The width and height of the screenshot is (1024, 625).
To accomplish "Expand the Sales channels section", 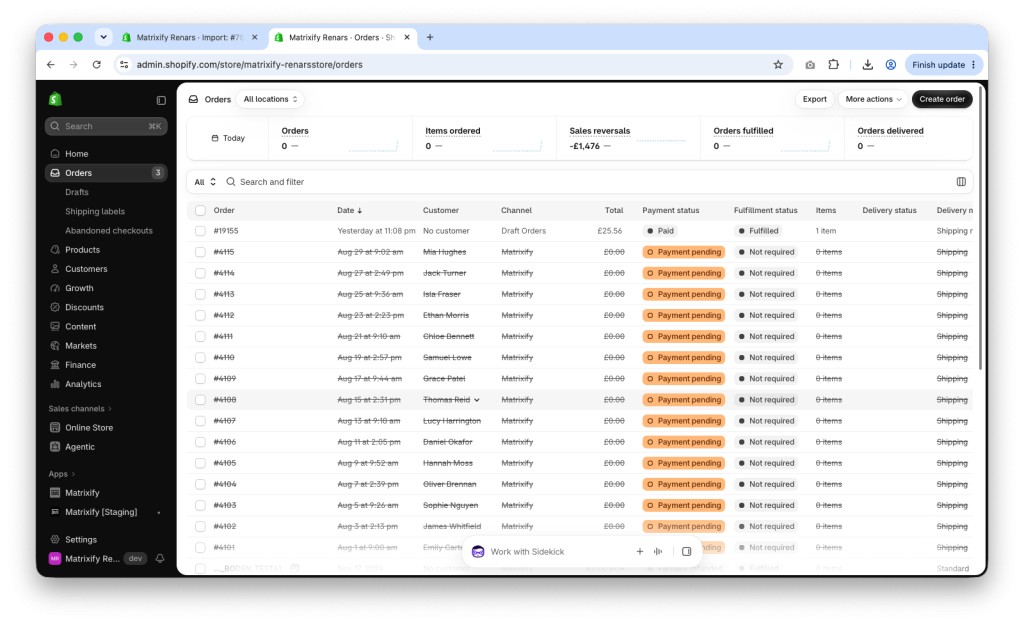I will pyautogui.click(x=80, y=409).
